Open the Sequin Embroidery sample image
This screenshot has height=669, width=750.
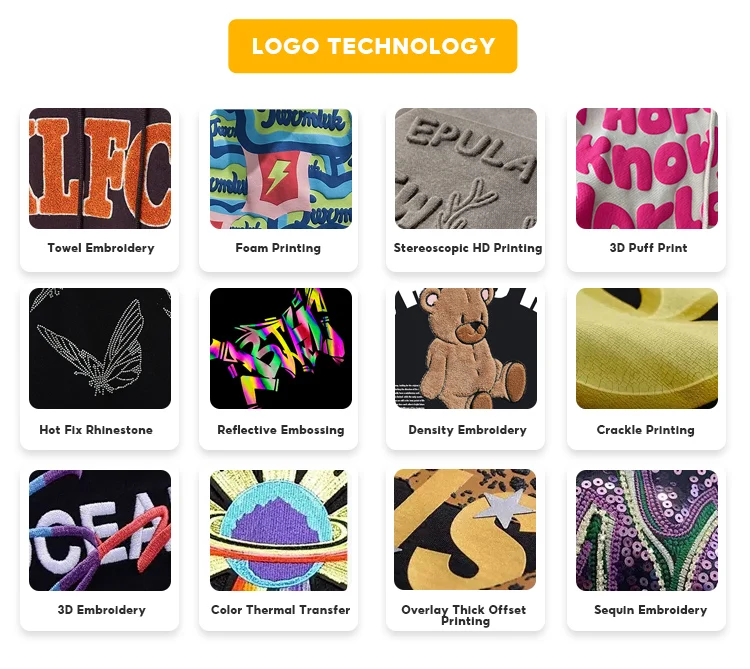(x=647, y=530)
